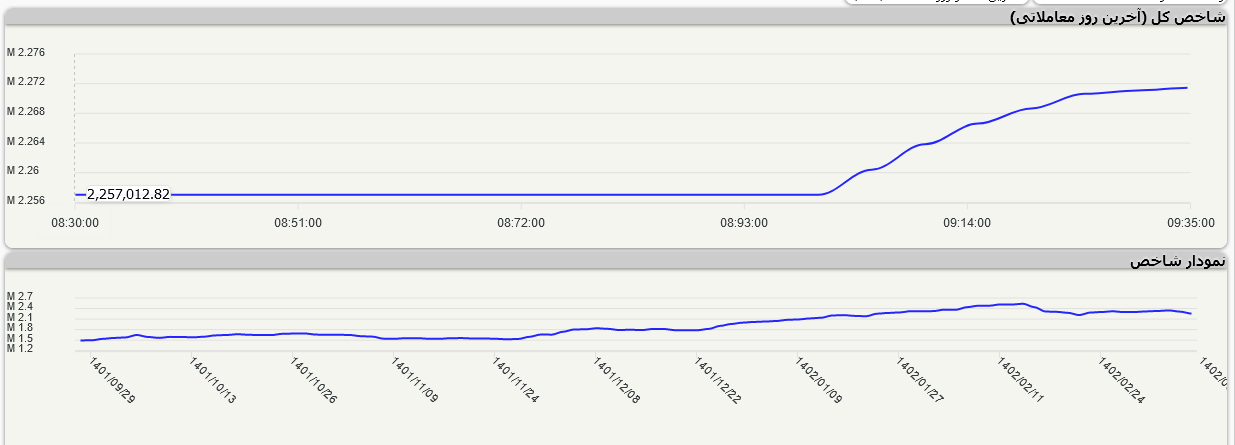Click the M 2.7 y-axis value in lower chart
This screenshot has width=1235, height=445.
20,297
